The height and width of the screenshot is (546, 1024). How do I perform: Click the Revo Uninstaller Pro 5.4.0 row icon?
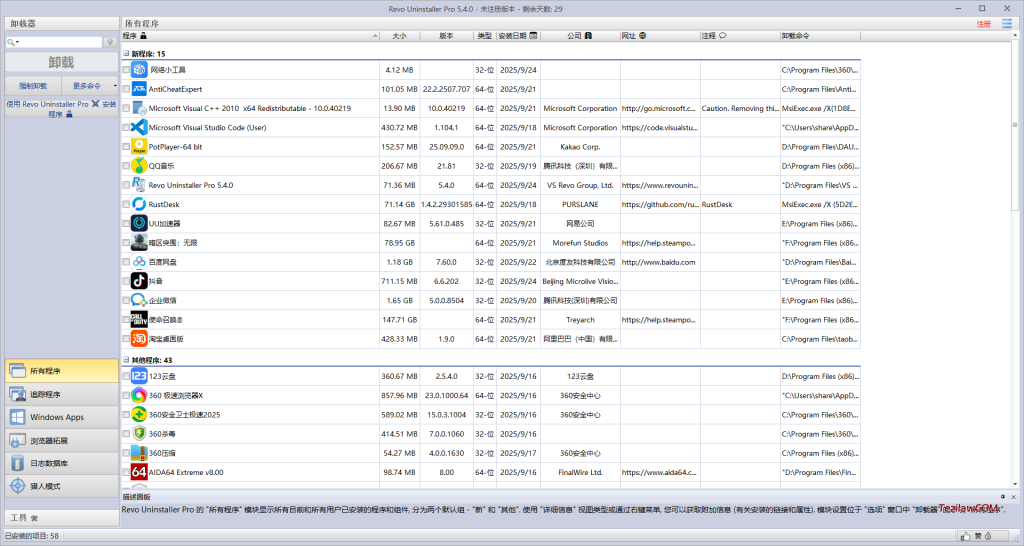point(139,185)
